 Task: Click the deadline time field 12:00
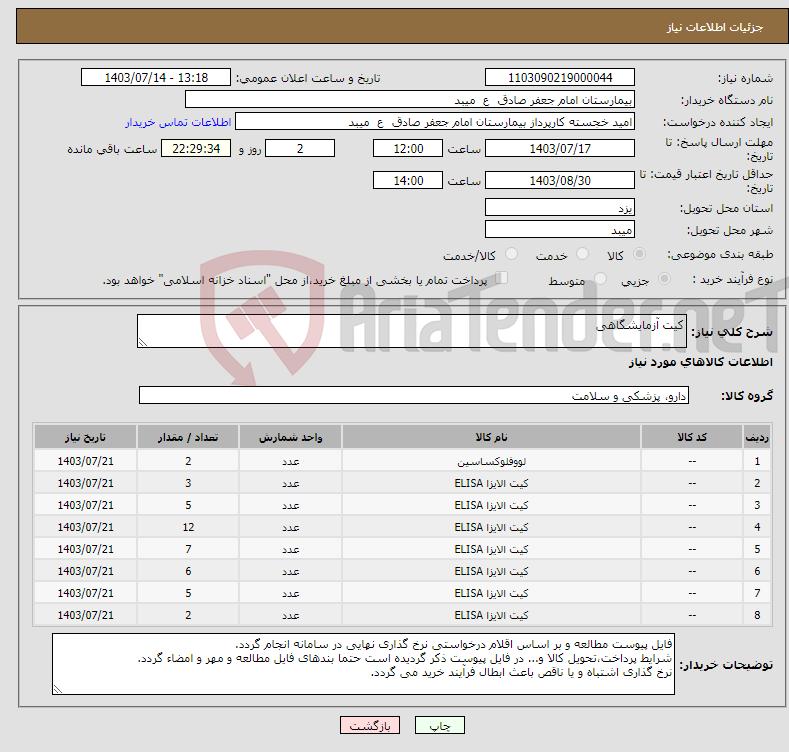408,148
